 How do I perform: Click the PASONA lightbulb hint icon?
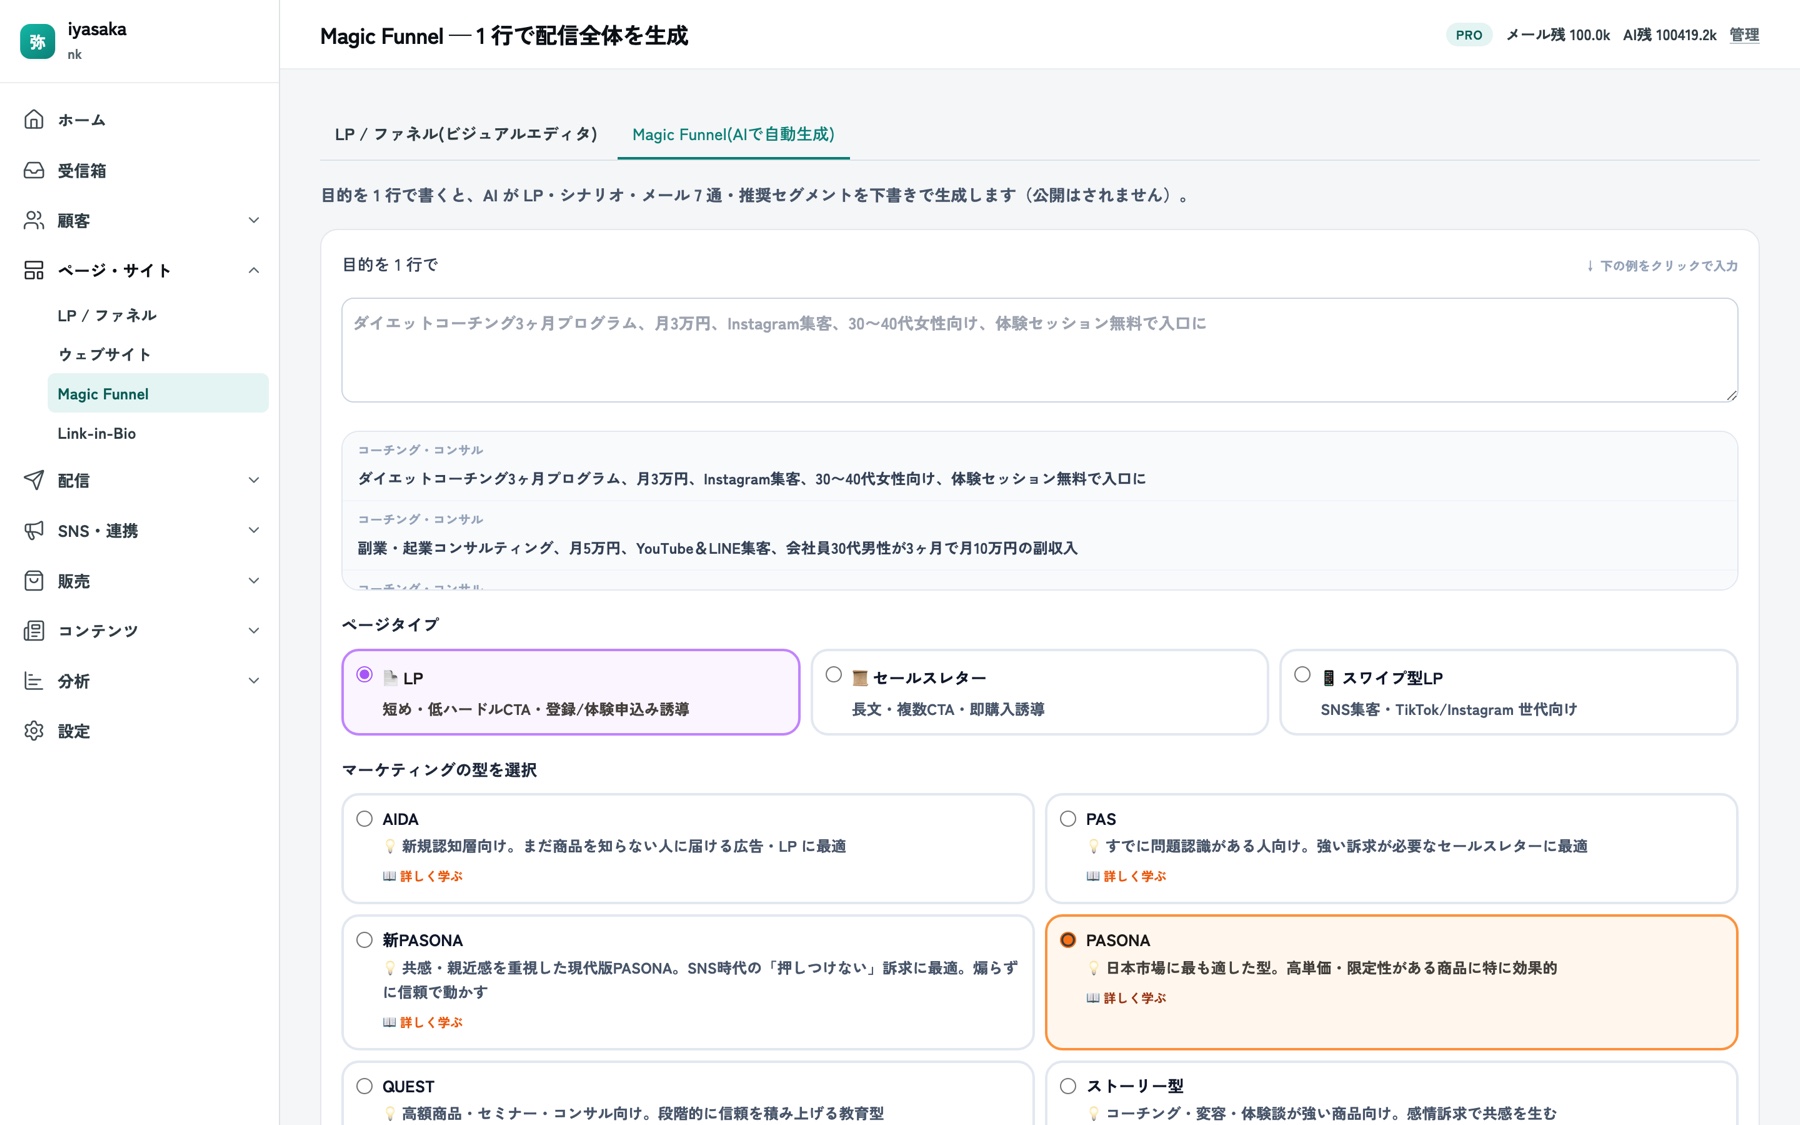(1094, 968)
